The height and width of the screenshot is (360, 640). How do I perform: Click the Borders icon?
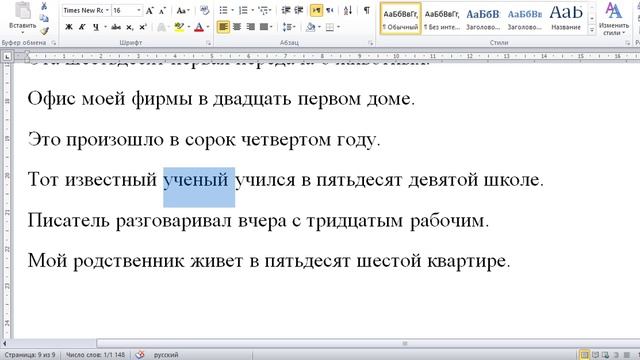pos(330,27)
